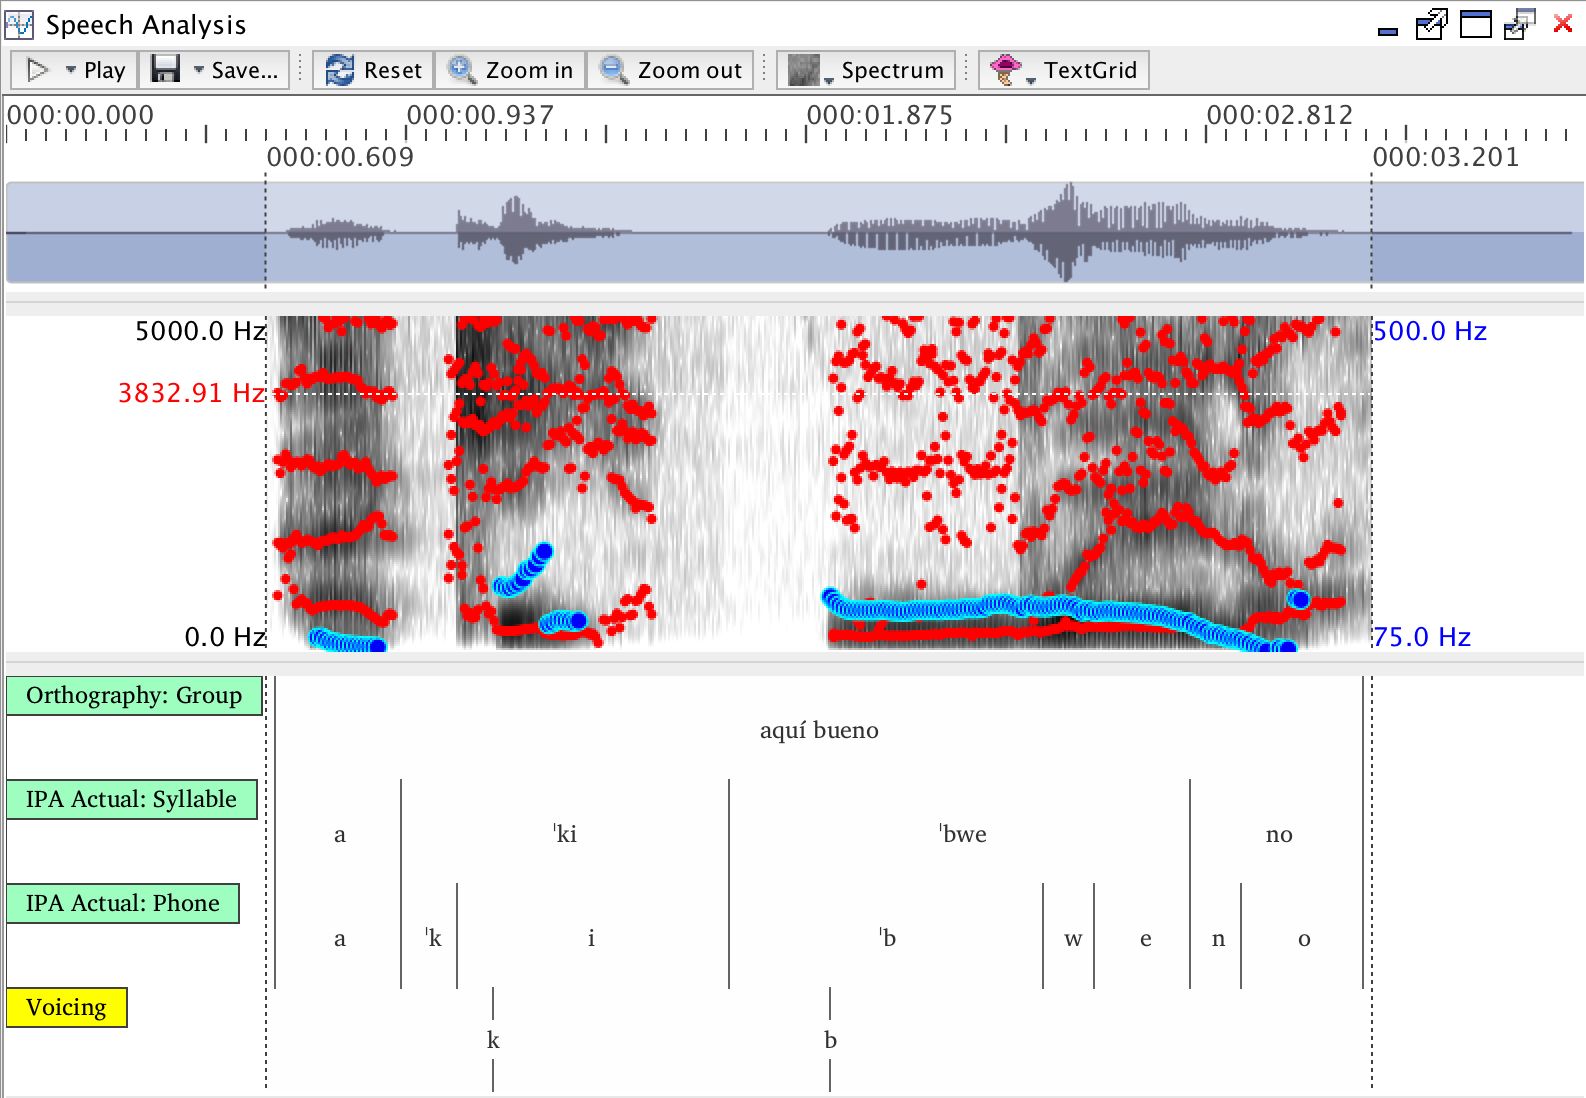This screenshot has height=1098, width=1586.
Task: Zoom in on the waveform
Action: (511, 70)
